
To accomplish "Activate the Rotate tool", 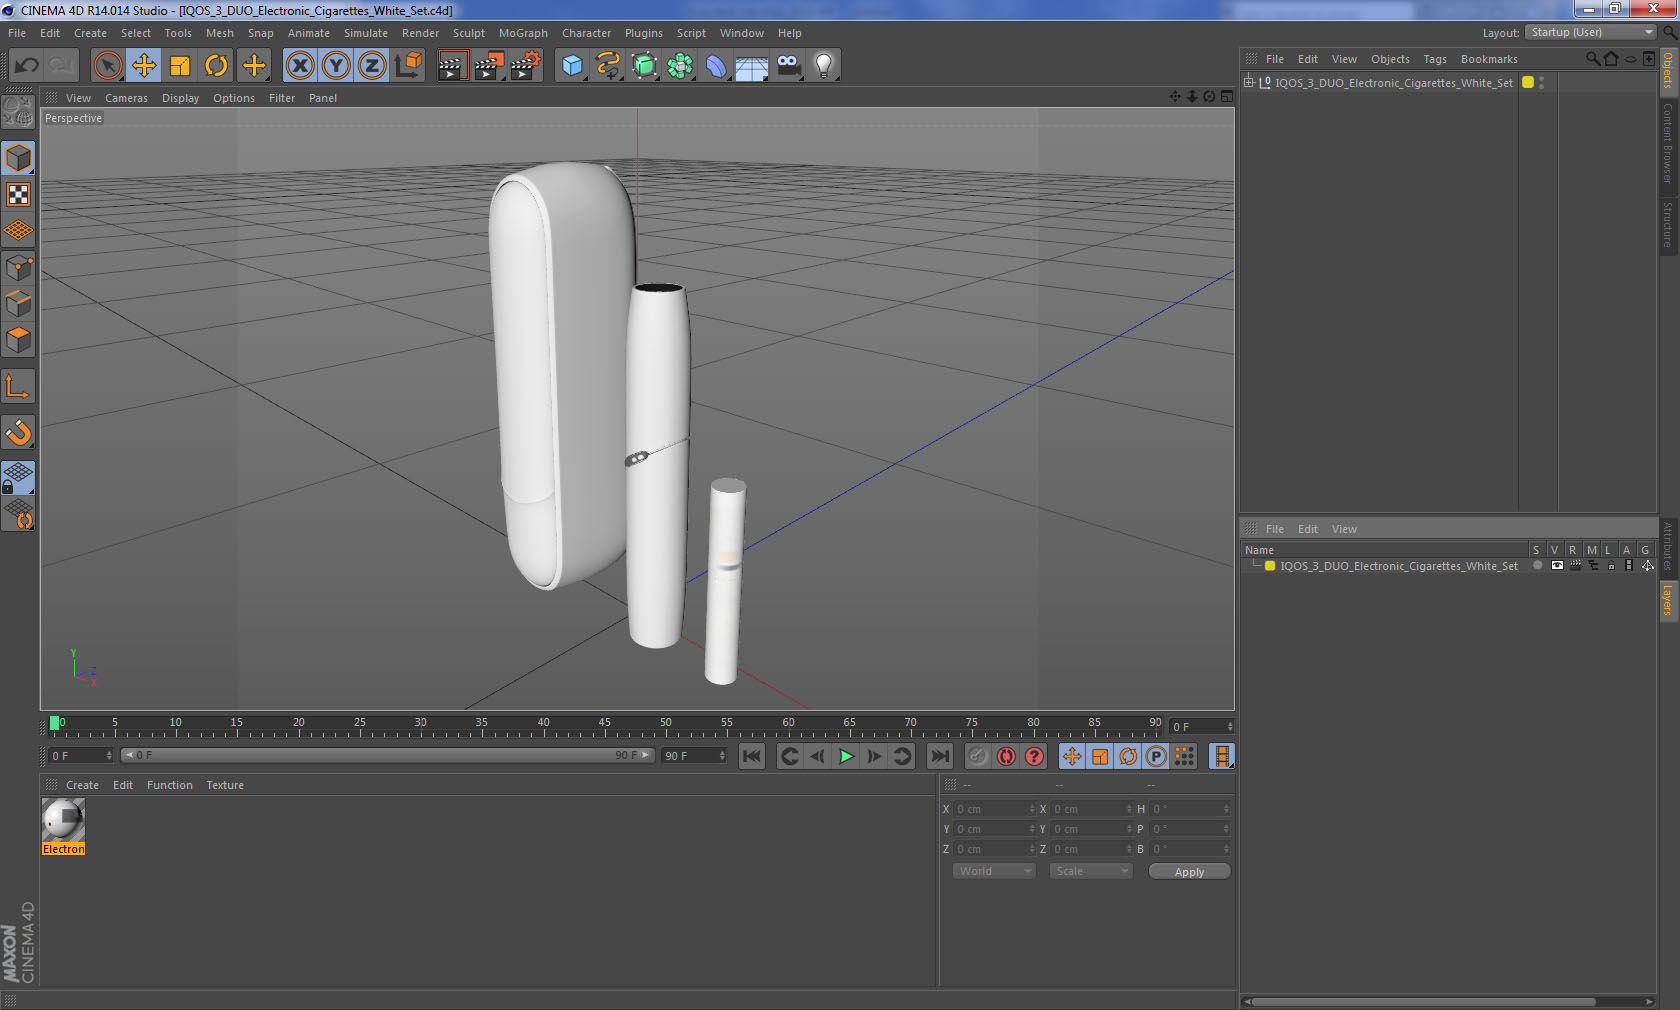I will [216, 66].
